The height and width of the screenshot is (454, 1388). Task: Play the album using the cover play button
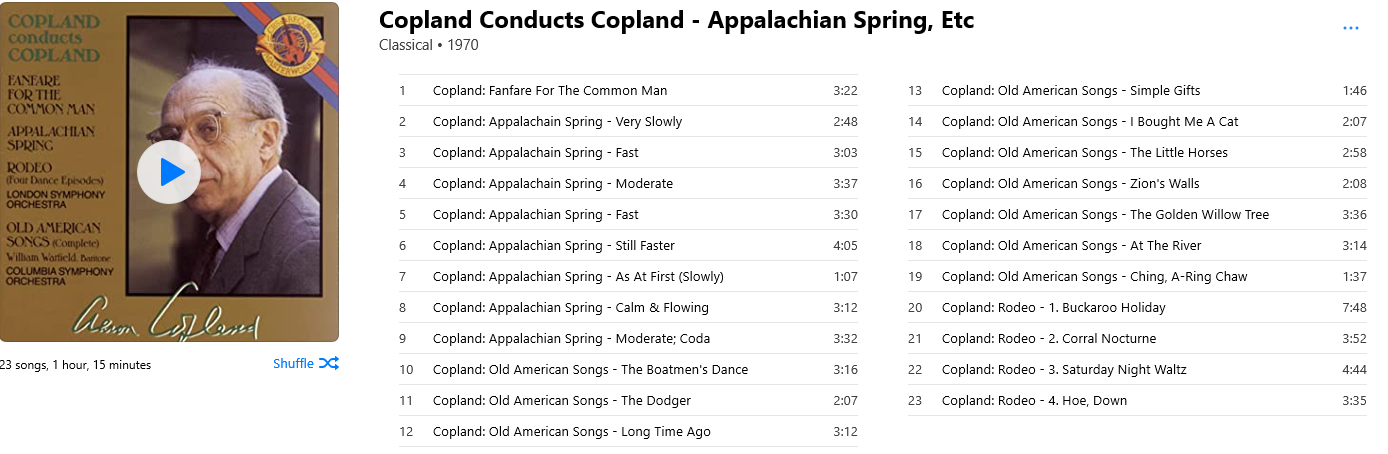[x=169, y=172]
